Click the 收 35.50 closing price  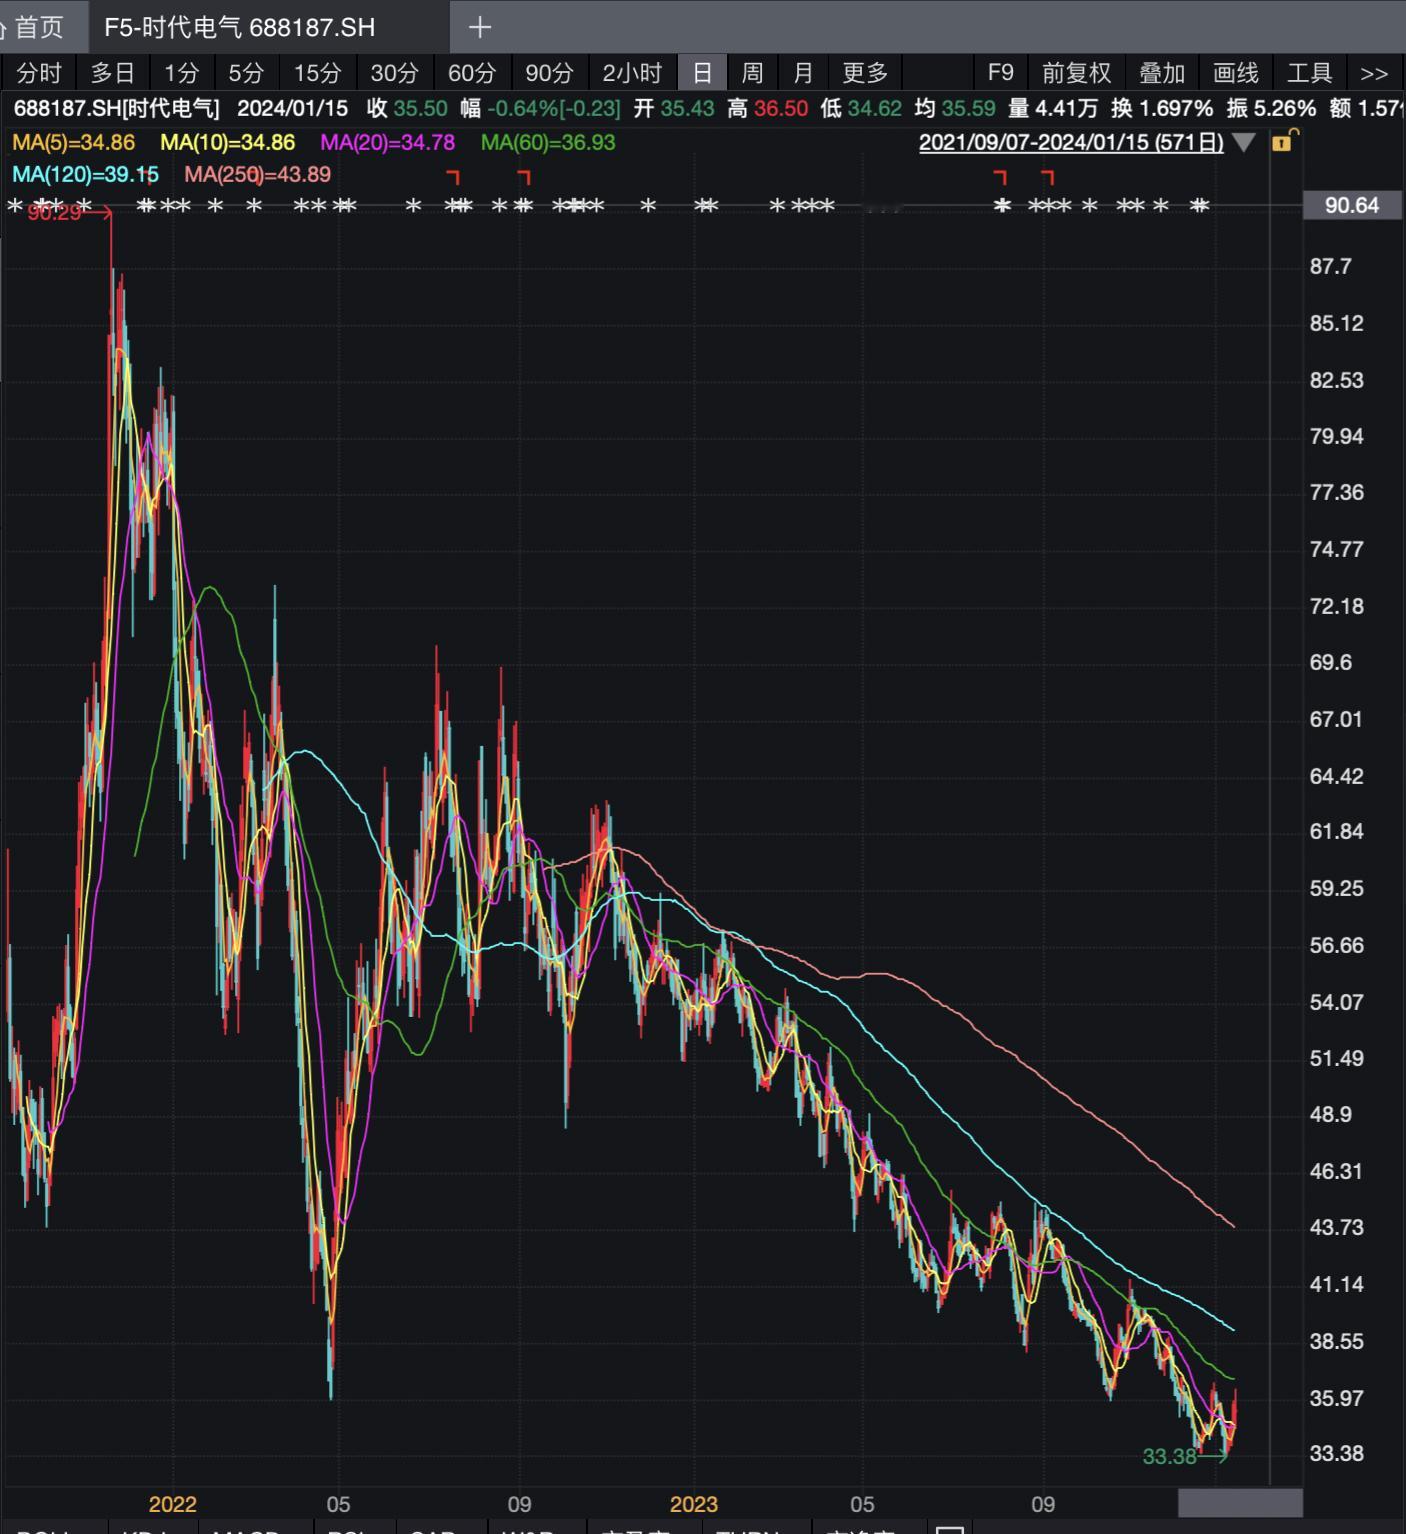point(407,108)
